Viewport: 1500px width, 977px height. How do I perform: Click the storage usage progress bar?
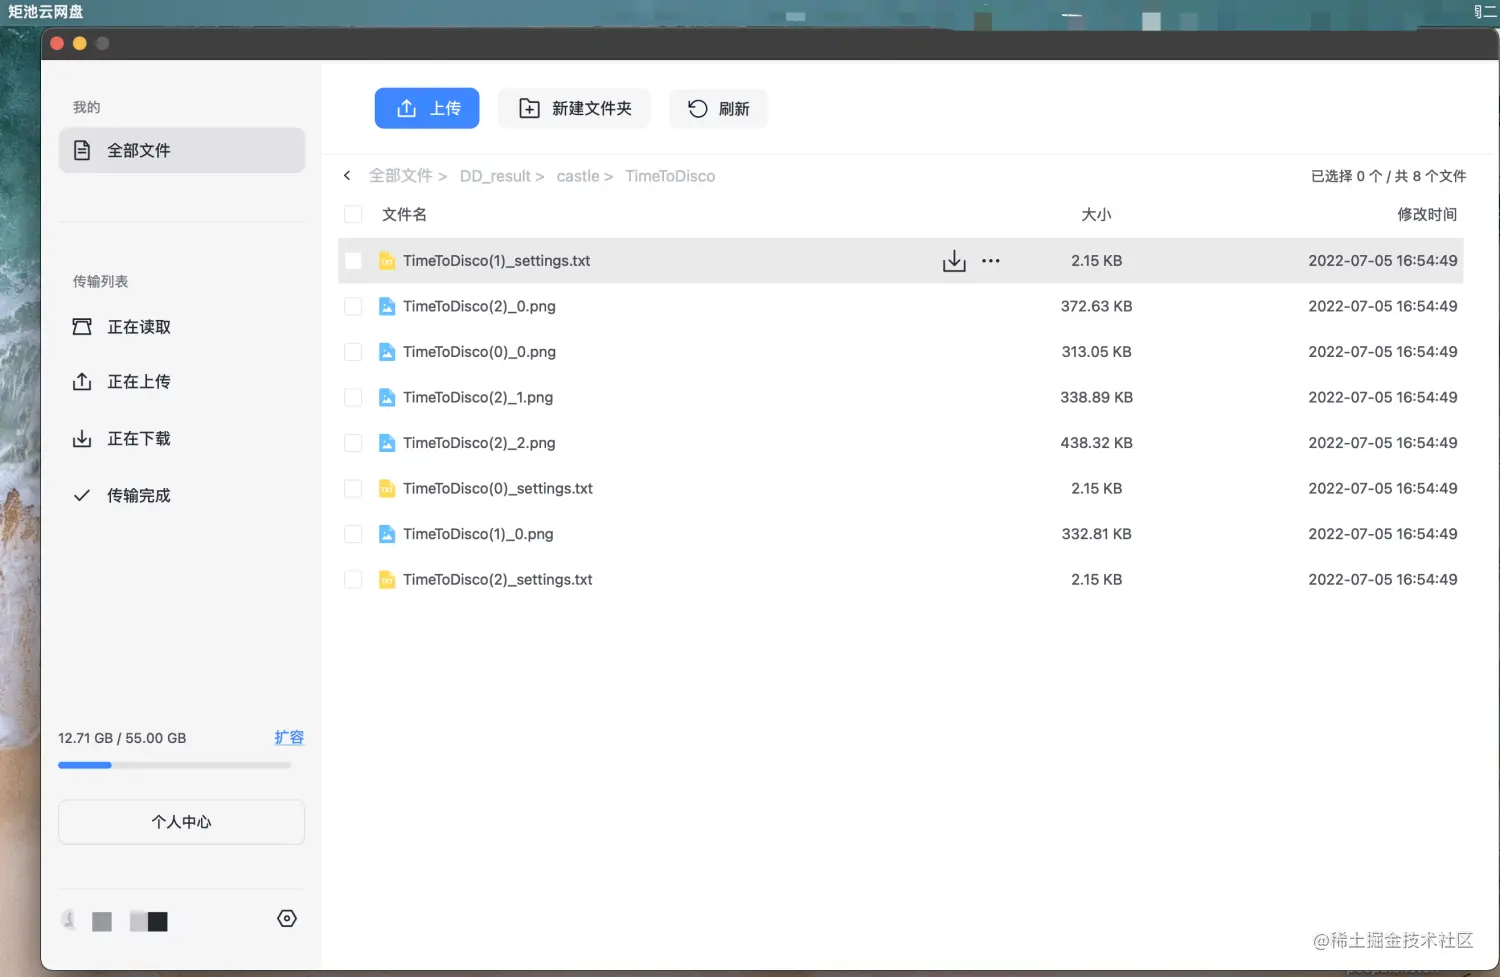point(175,764)
